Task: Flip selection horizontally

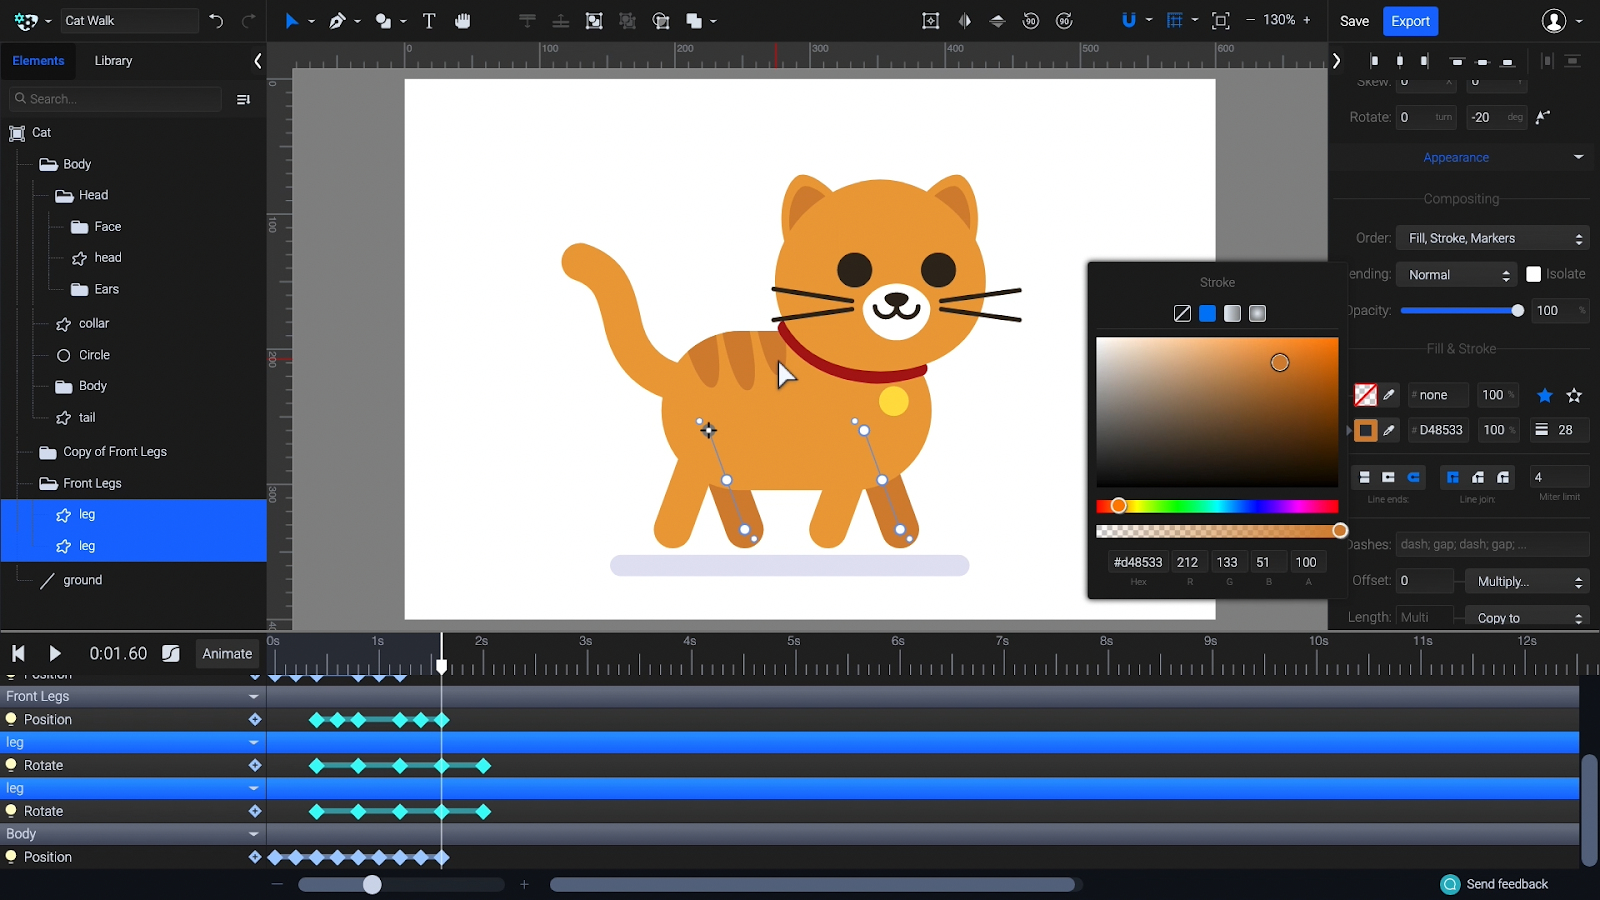Action: click(x=964, y=21)
